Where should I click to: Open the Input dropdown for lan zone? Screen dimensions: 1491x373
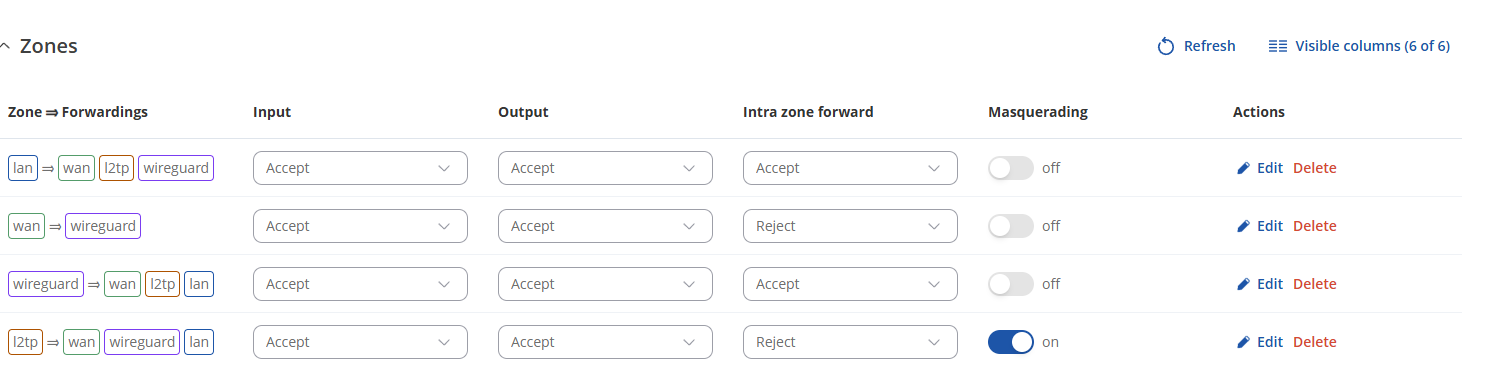360,168
